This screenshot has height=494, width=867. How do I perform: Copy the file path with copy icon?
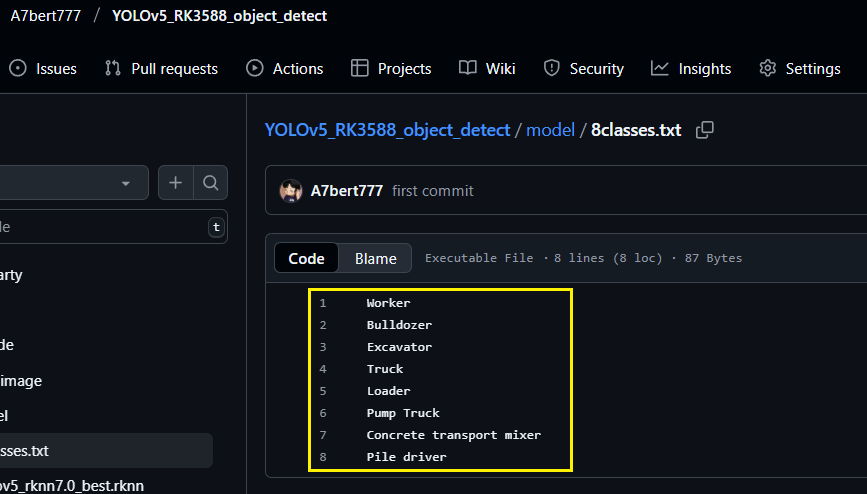coord(704,130)
